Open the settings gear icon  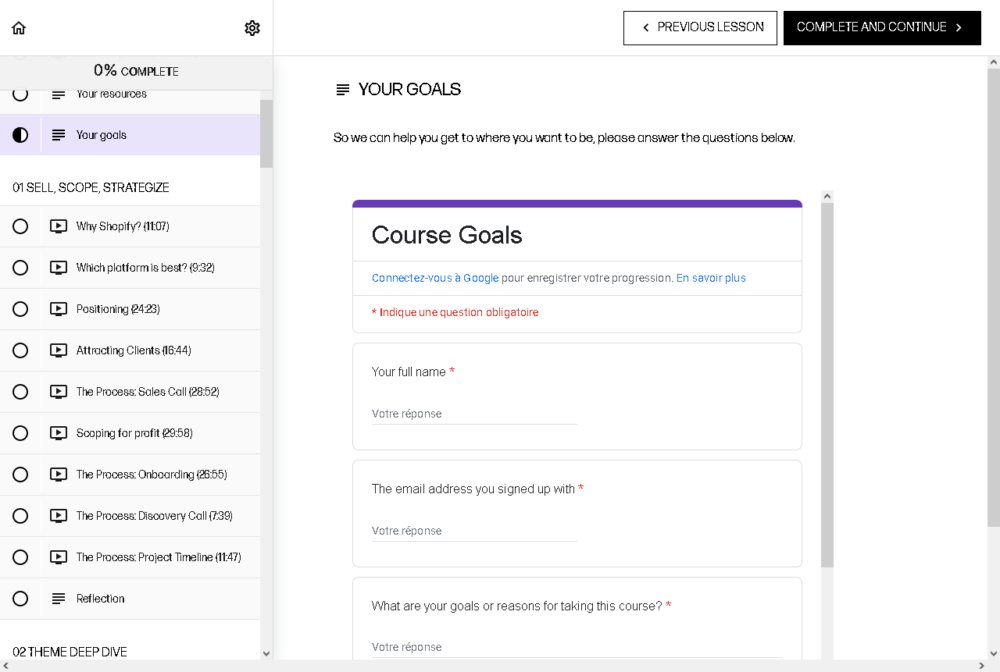pos(252,28)
